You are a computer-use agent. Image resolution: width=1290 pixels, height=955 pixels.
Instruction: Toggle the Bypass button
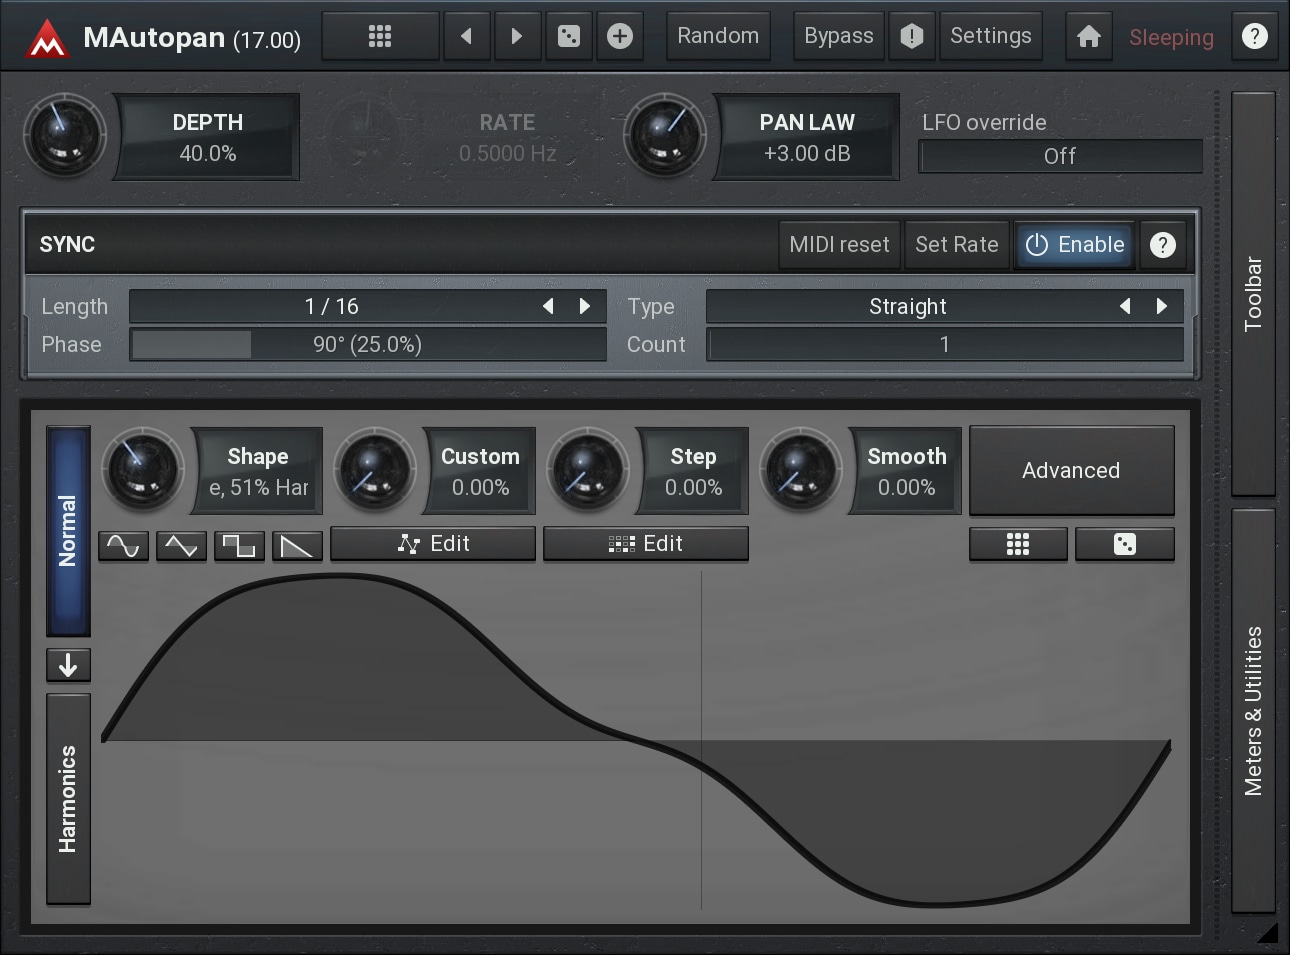[x=838, y=37]
